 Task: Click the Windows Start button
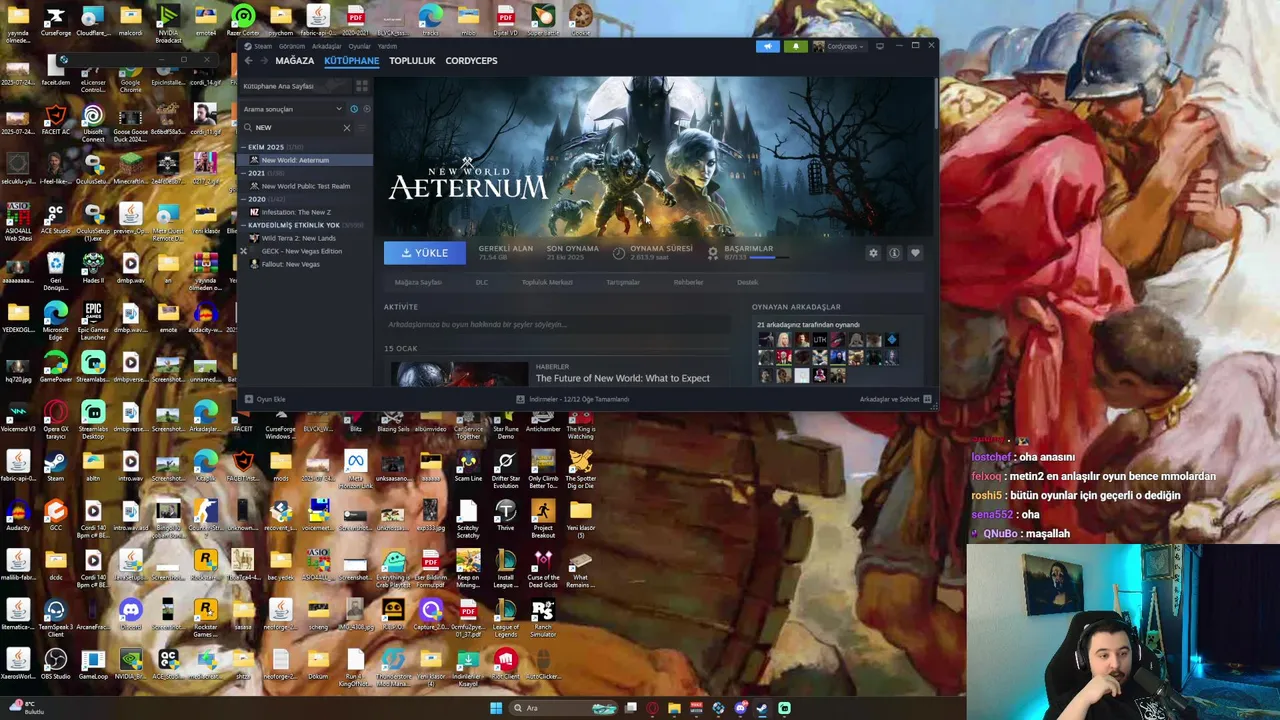click(x=495, y=708)
